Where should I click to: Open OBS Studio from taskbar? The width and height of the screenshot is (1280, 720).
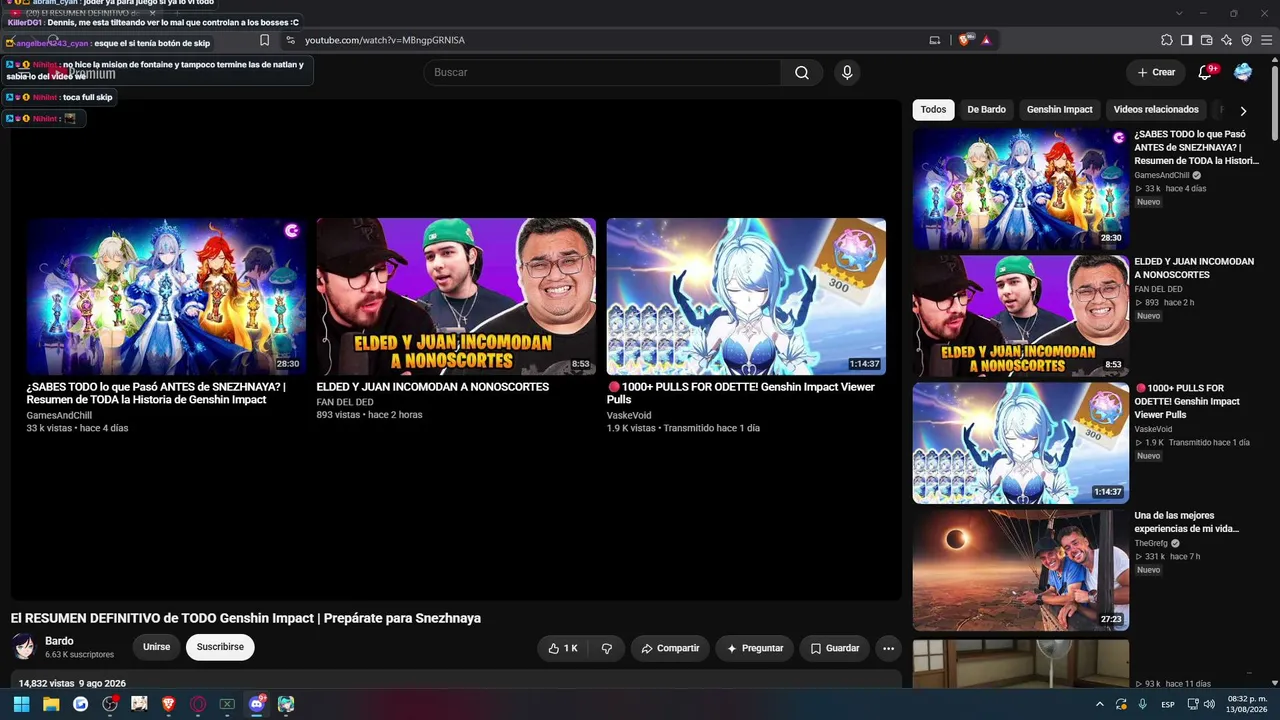click(110, 704)
